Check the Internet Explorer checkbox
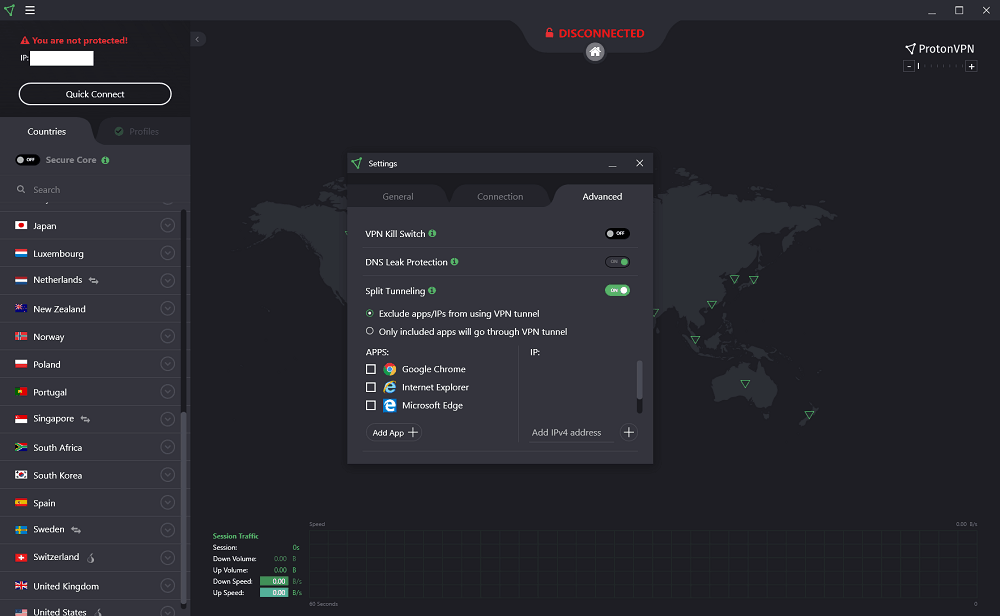The width and height of the screenshot is (1000, 616). coord(371,387)
